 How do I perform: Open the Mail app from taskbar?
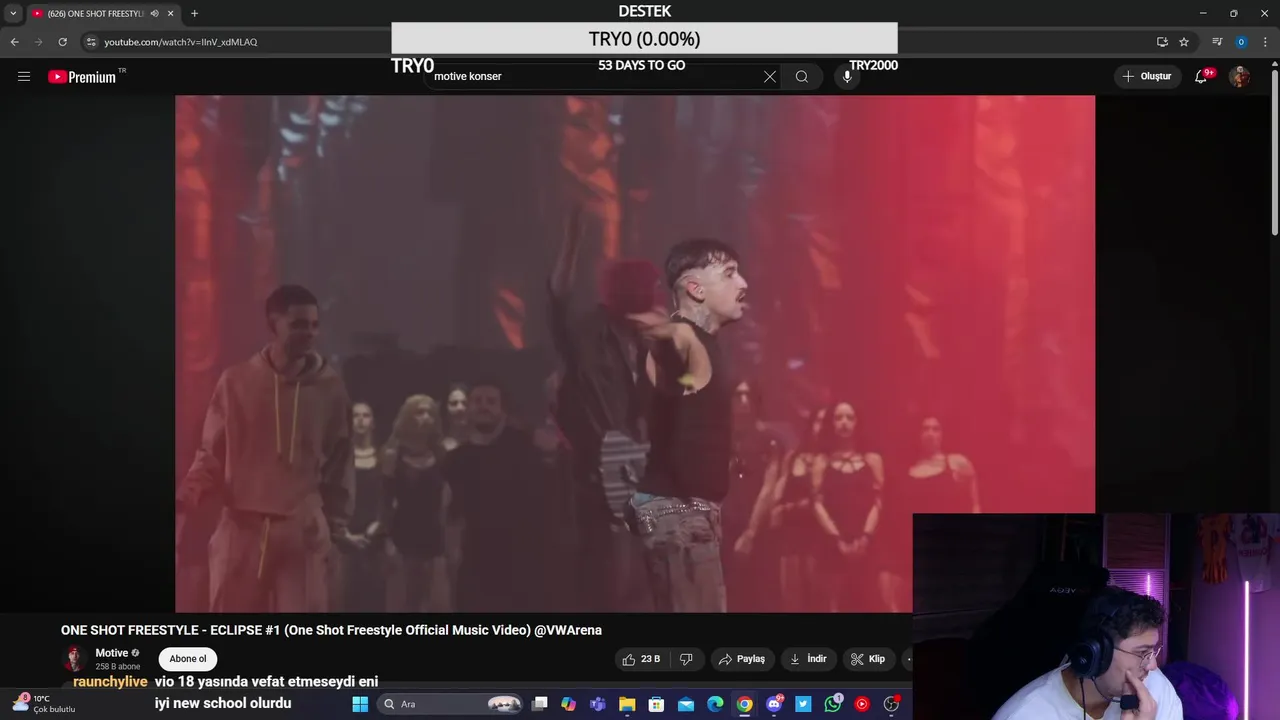[686, 704]
